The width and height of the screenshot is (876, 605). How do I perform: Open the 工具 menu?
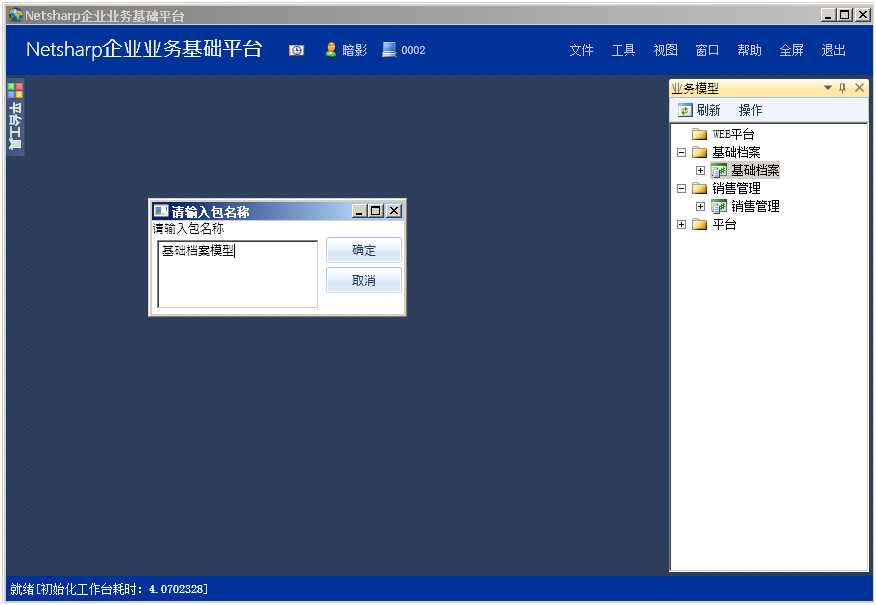[623, 50]
